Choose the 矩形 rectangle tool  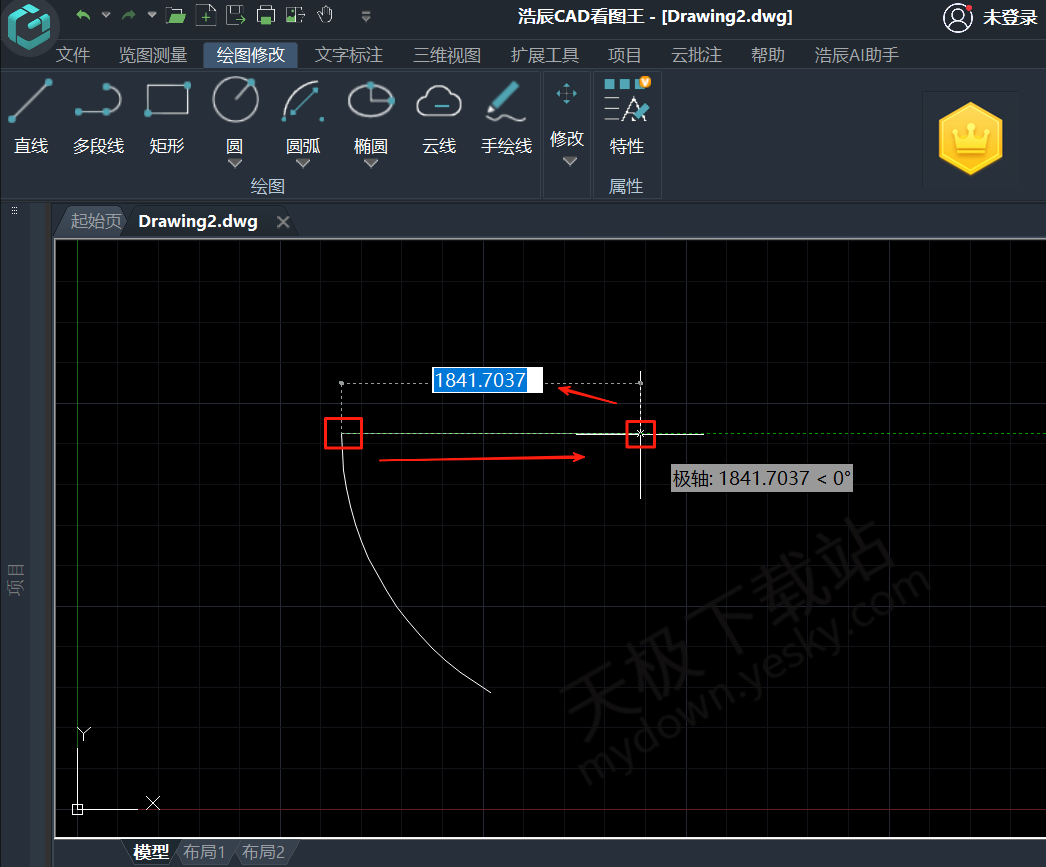point(167,118)
